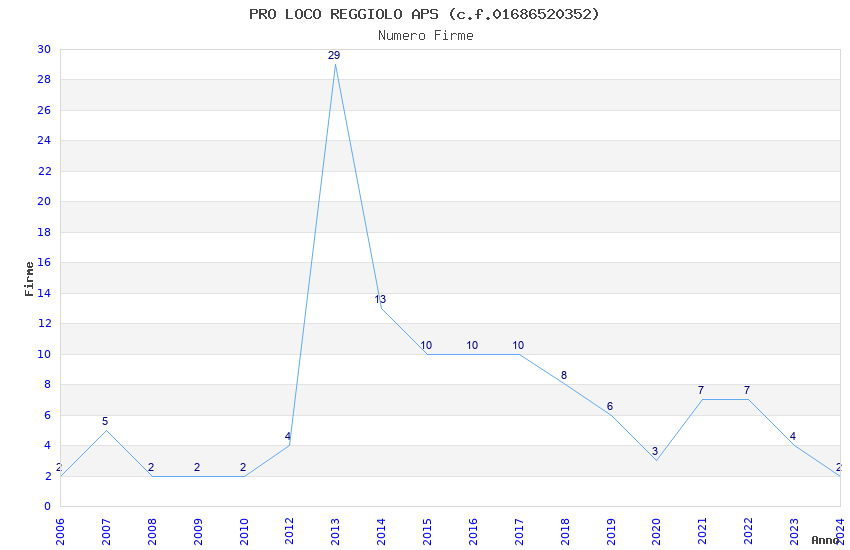
Task: Click x-axis year 2010
Action: tap(243, 531)
